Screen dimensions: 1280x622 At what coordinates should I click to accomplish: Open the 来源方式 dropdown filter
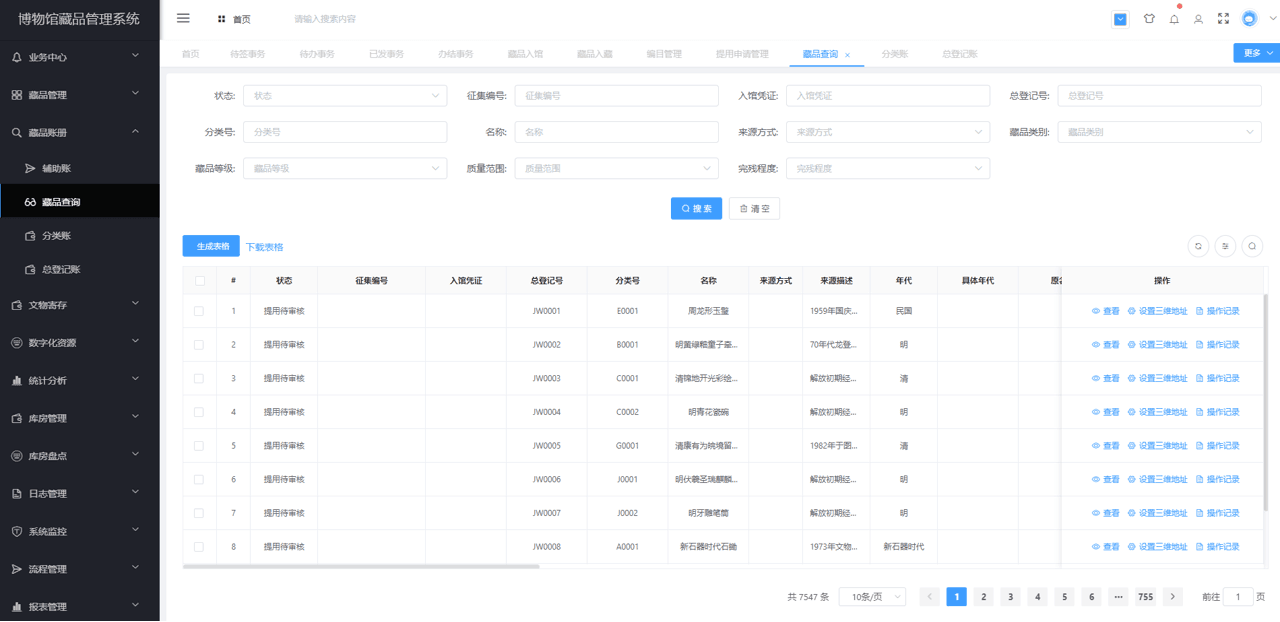tap(888, 132)
